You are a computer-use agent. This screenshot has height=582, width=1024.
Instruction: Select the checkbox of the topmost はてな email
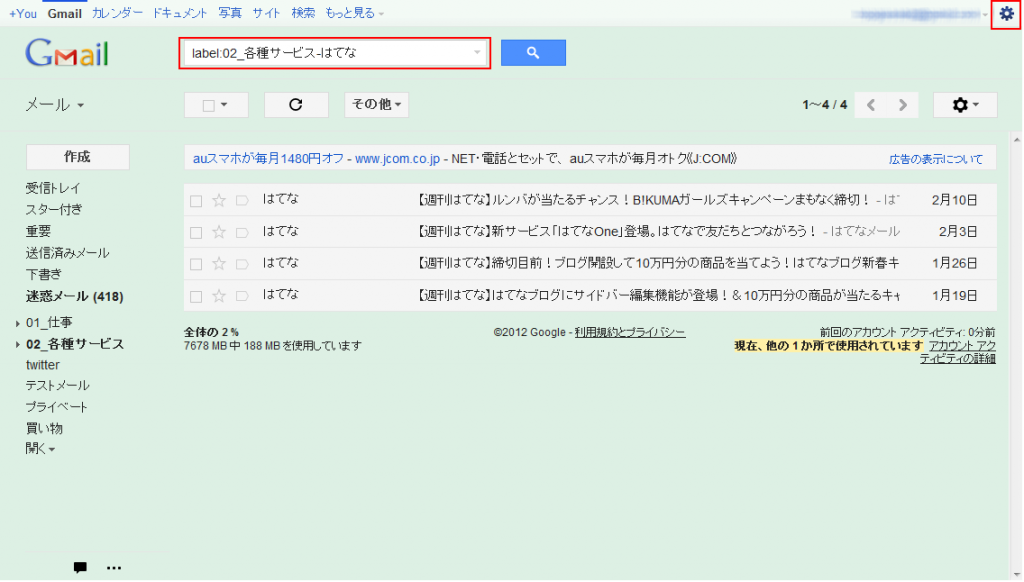195,199
